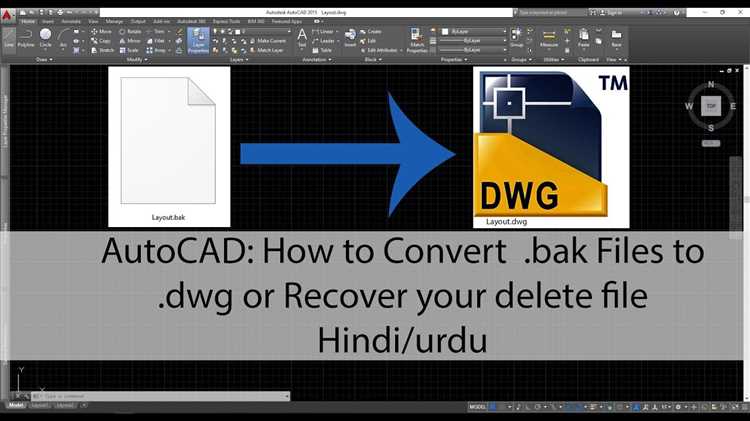Click the Base view button
The height and width of the screenshot is (421, 750).
tap(616, 38)
